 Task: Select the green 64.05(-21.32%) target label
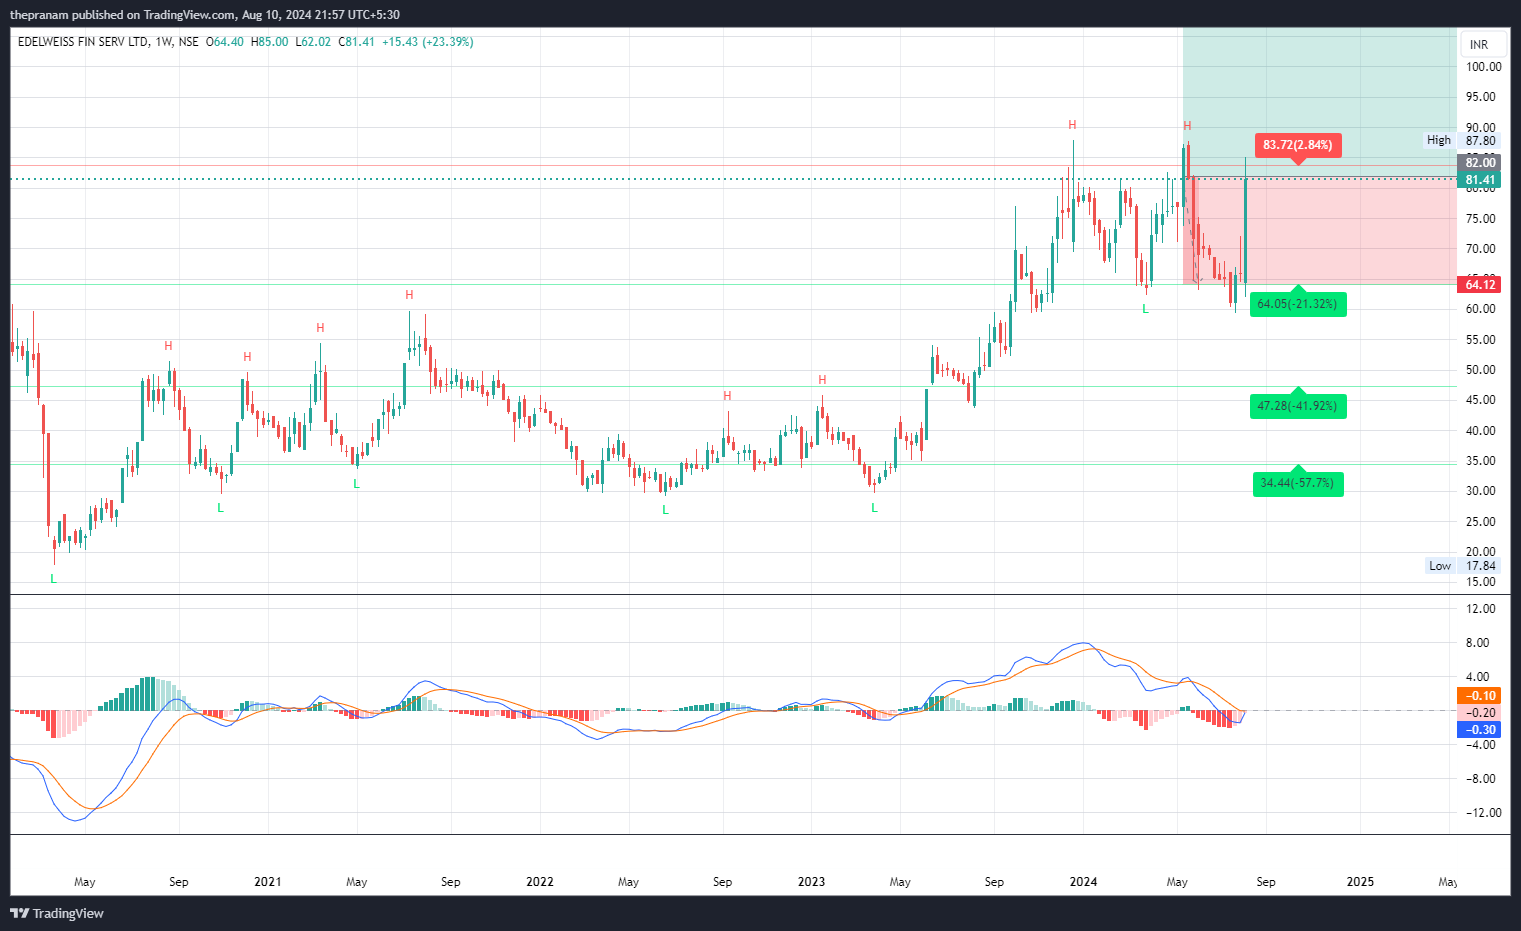point(1297,304)
